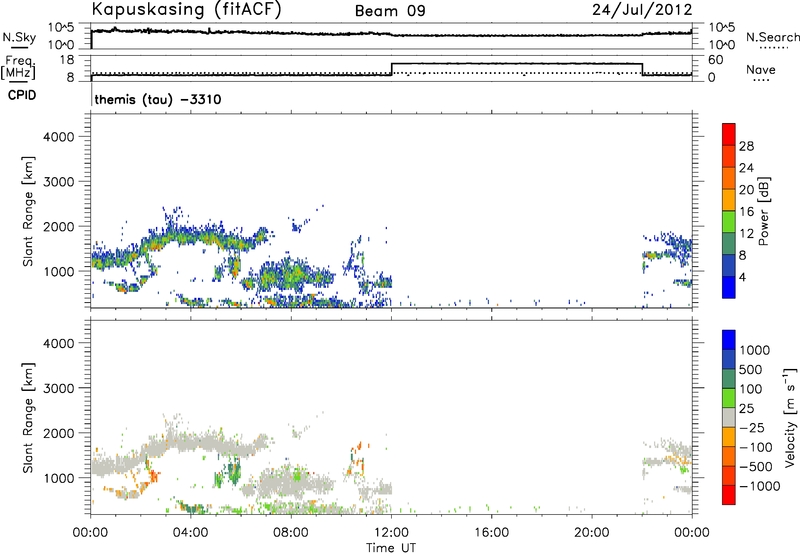Viewport: 800px width, 554px height.
Task: Click the 'Time UT' axis label
Action: click(x=391, y=548)
